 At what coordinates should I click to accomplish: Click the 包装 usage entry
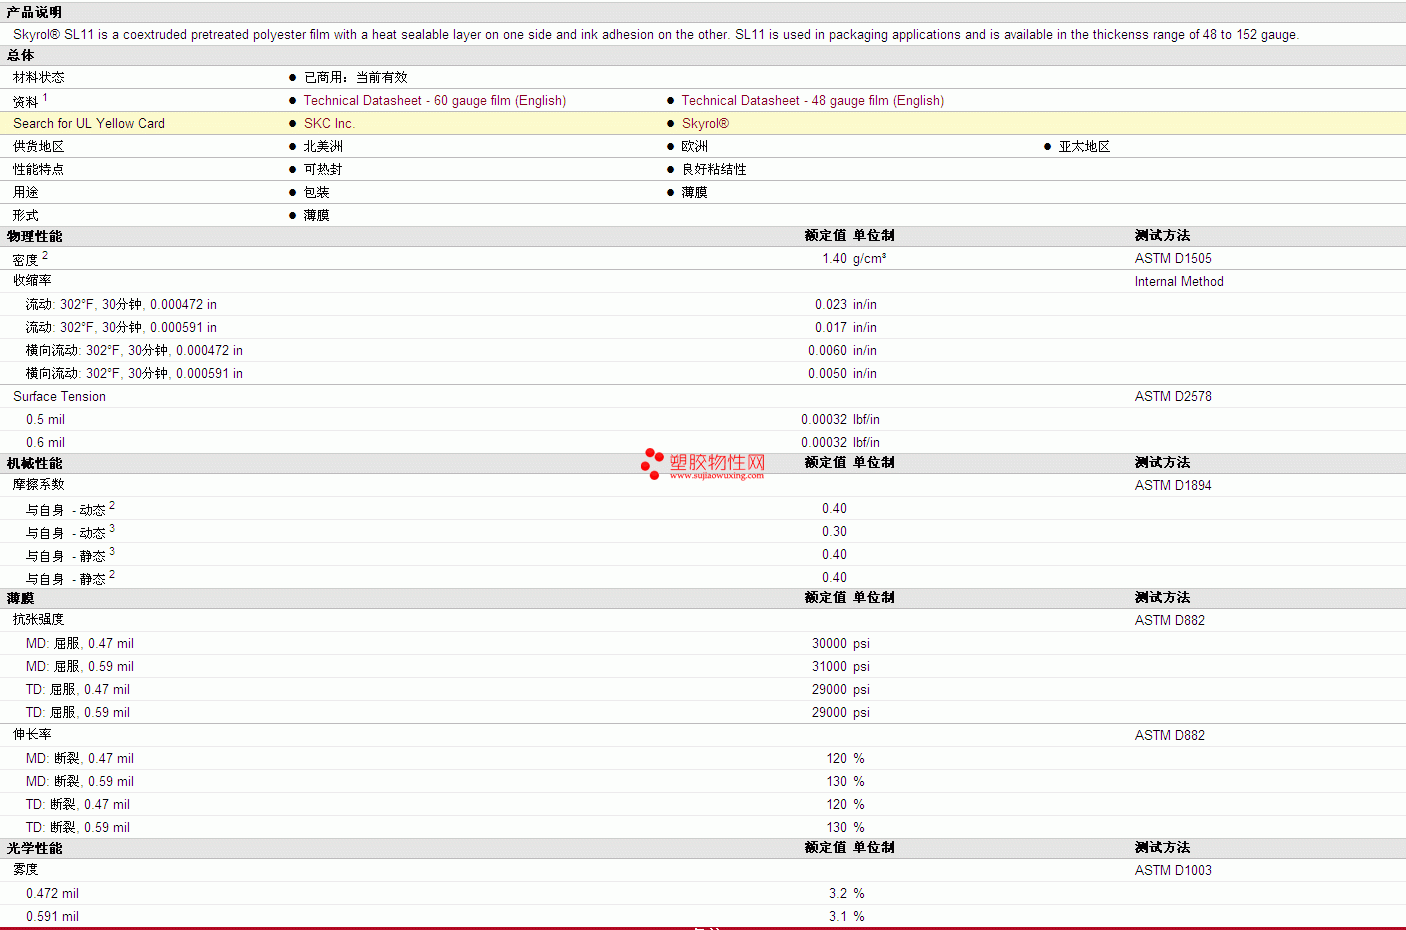(x=317, y=192)
